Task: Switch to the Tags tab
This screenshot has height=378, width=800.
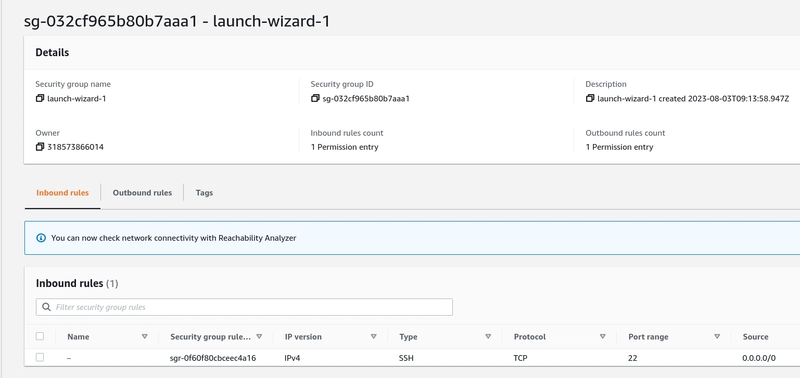Action: 204,193
